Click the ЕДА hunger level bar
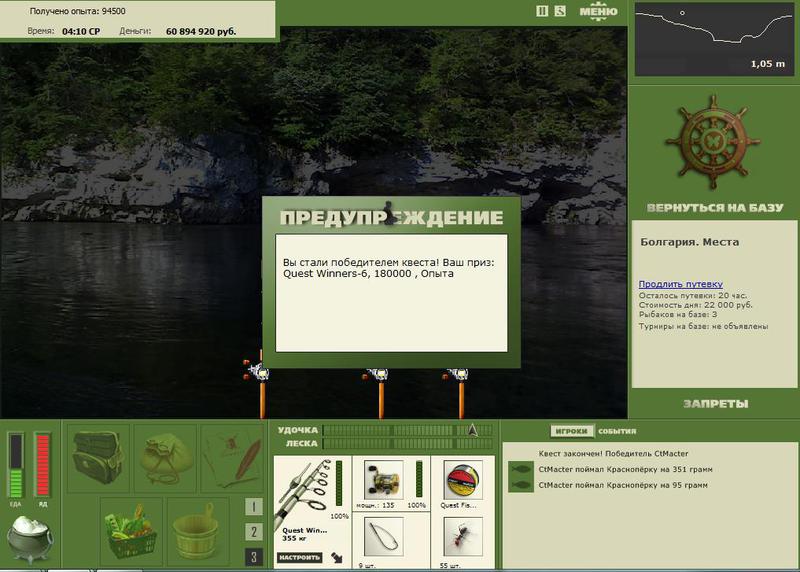Viewport: 800px width, 572px height. click(16, 465)
